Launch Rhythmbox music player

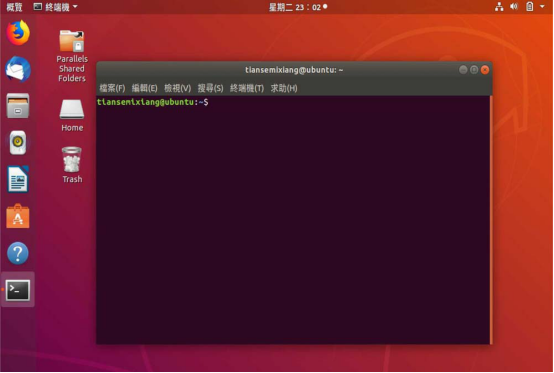point(18,143)
